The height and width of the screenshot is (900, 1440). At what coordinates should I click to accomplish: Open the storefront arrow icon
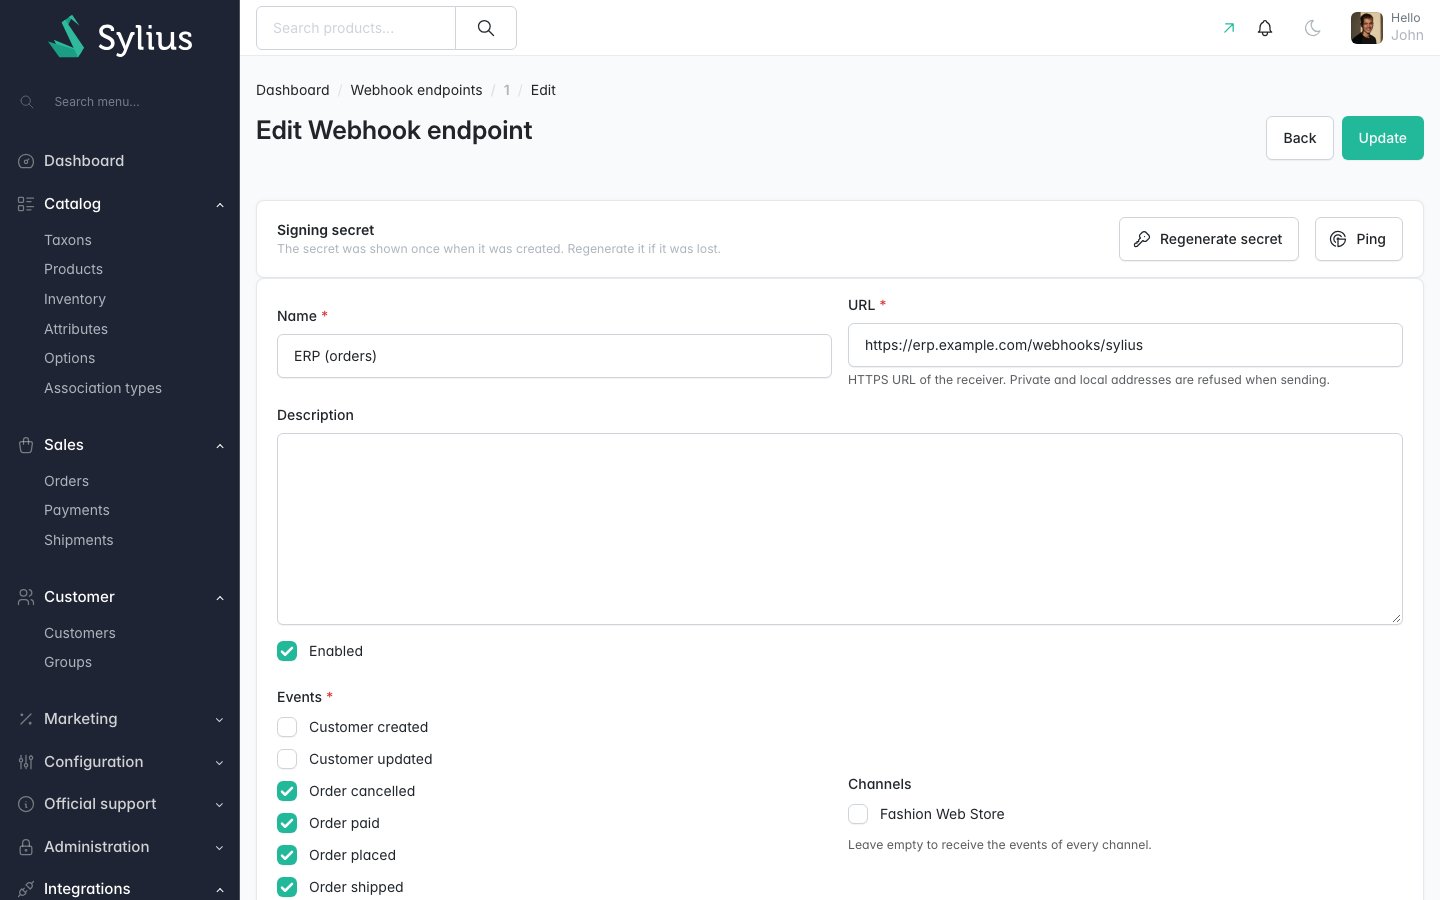click(1229, 28)
